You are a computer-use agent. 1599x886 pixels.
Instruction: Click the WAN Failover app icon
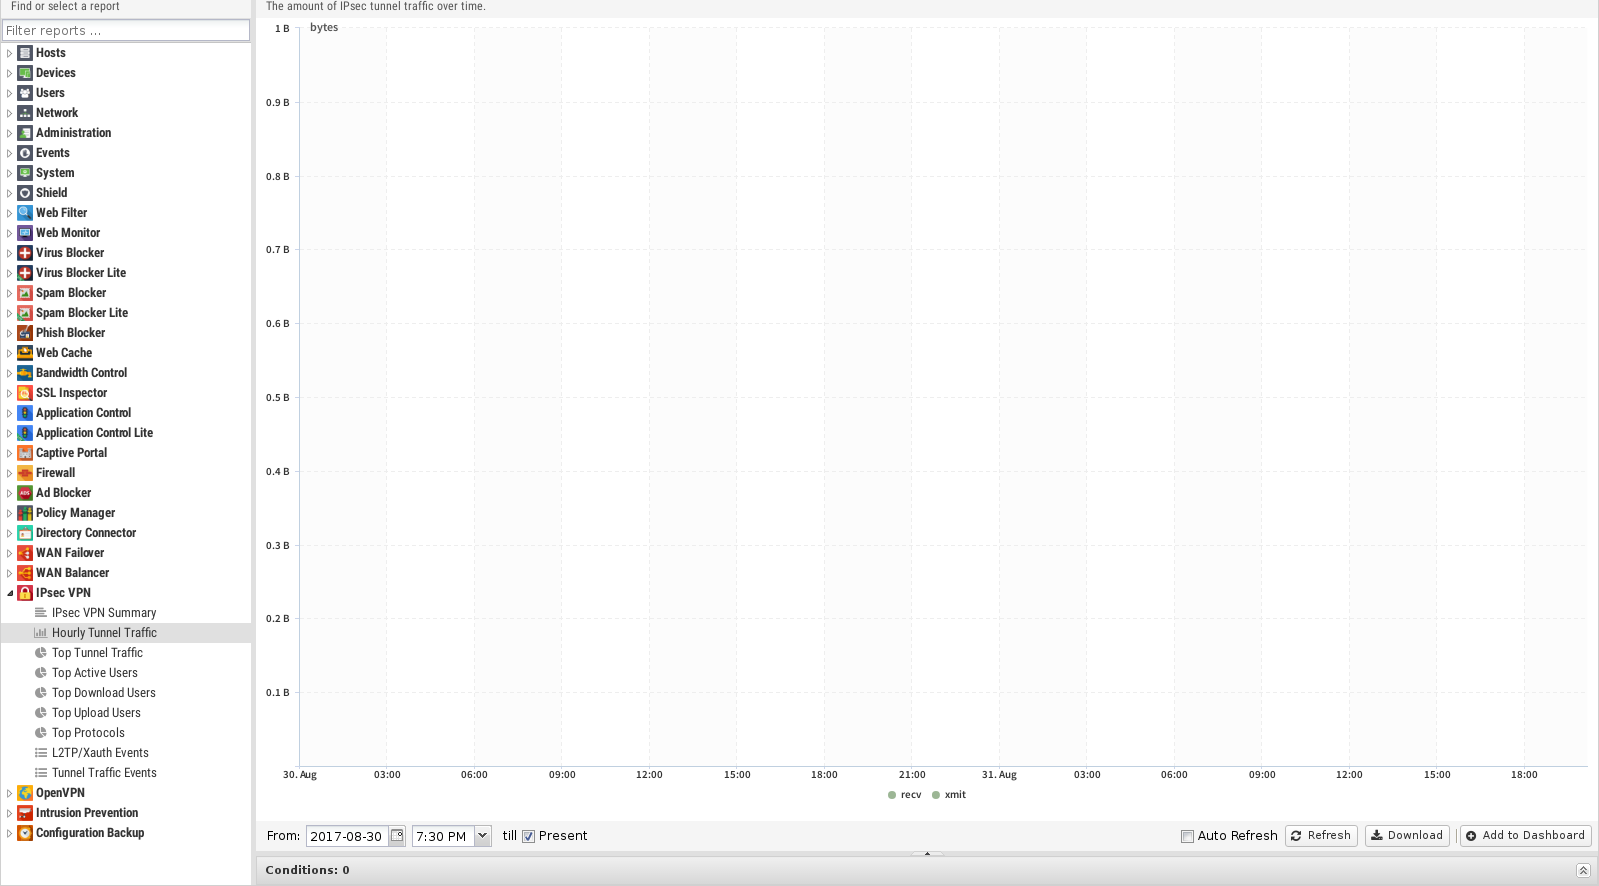(25, 553)
